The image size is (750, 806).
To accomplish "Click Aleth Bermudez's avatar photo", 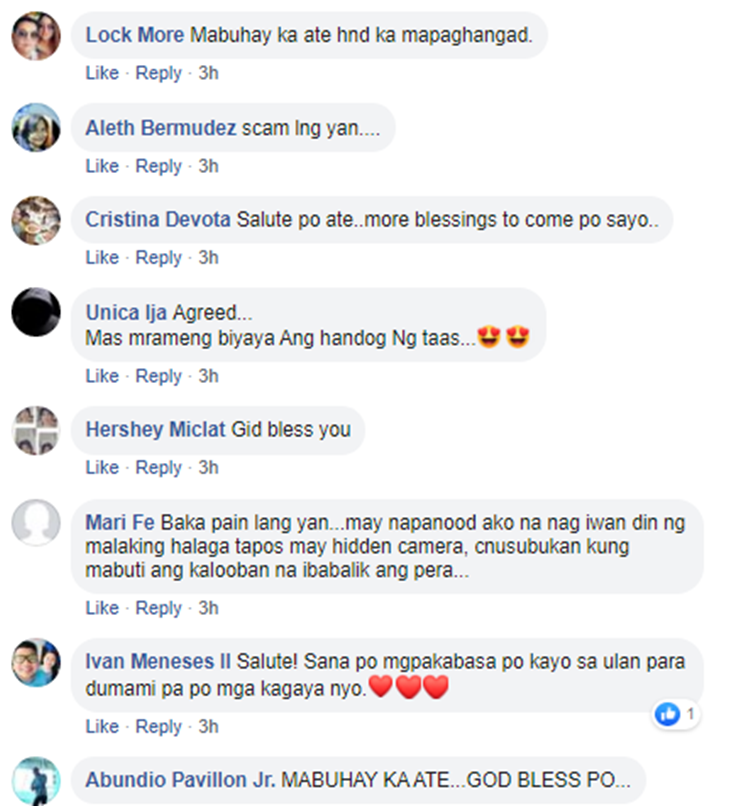I will click(36, 127).
